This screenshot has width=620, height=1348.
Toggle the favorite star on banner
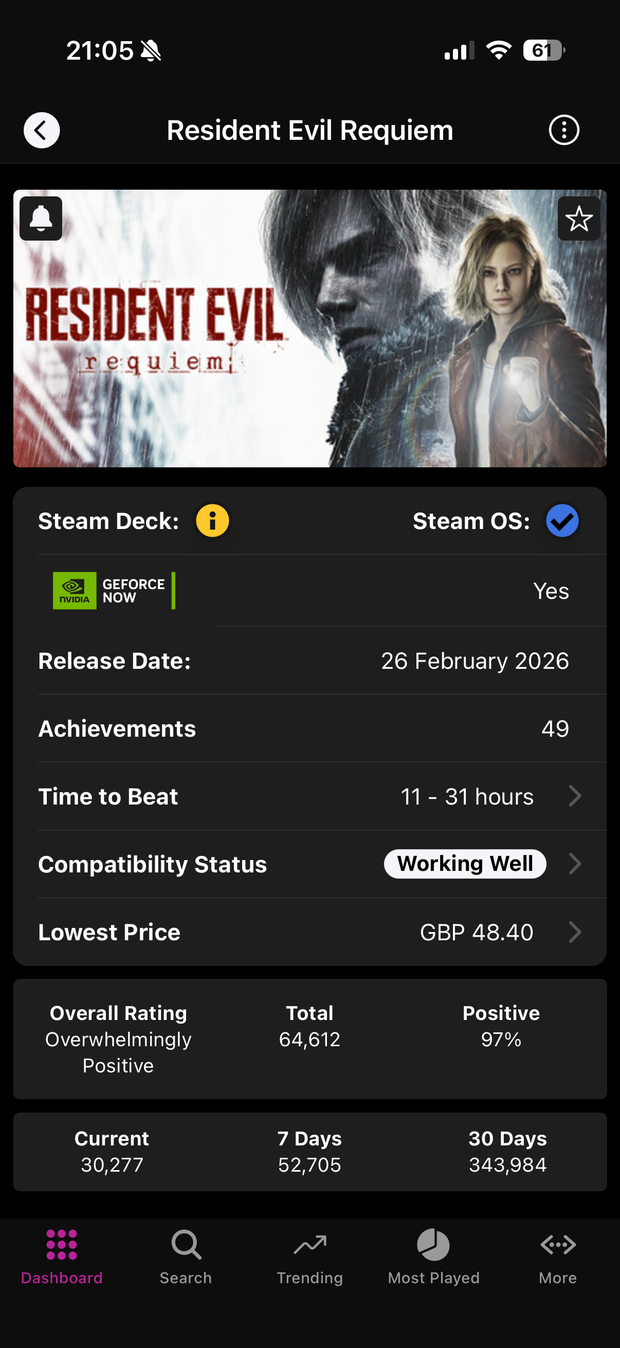pos(579,218)
